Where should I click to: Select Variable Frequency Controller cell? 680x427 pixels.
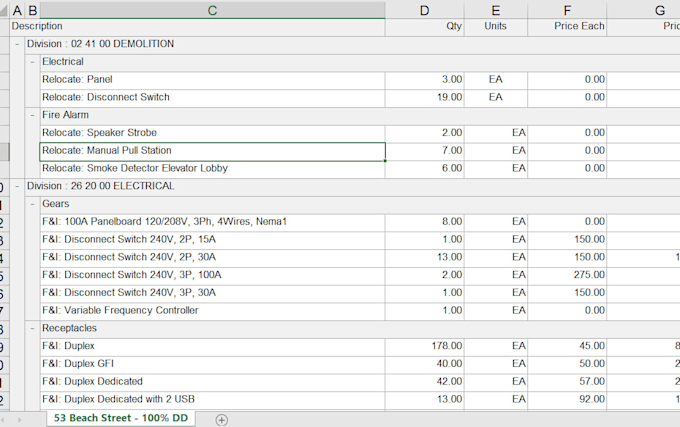tap(212, 310)
